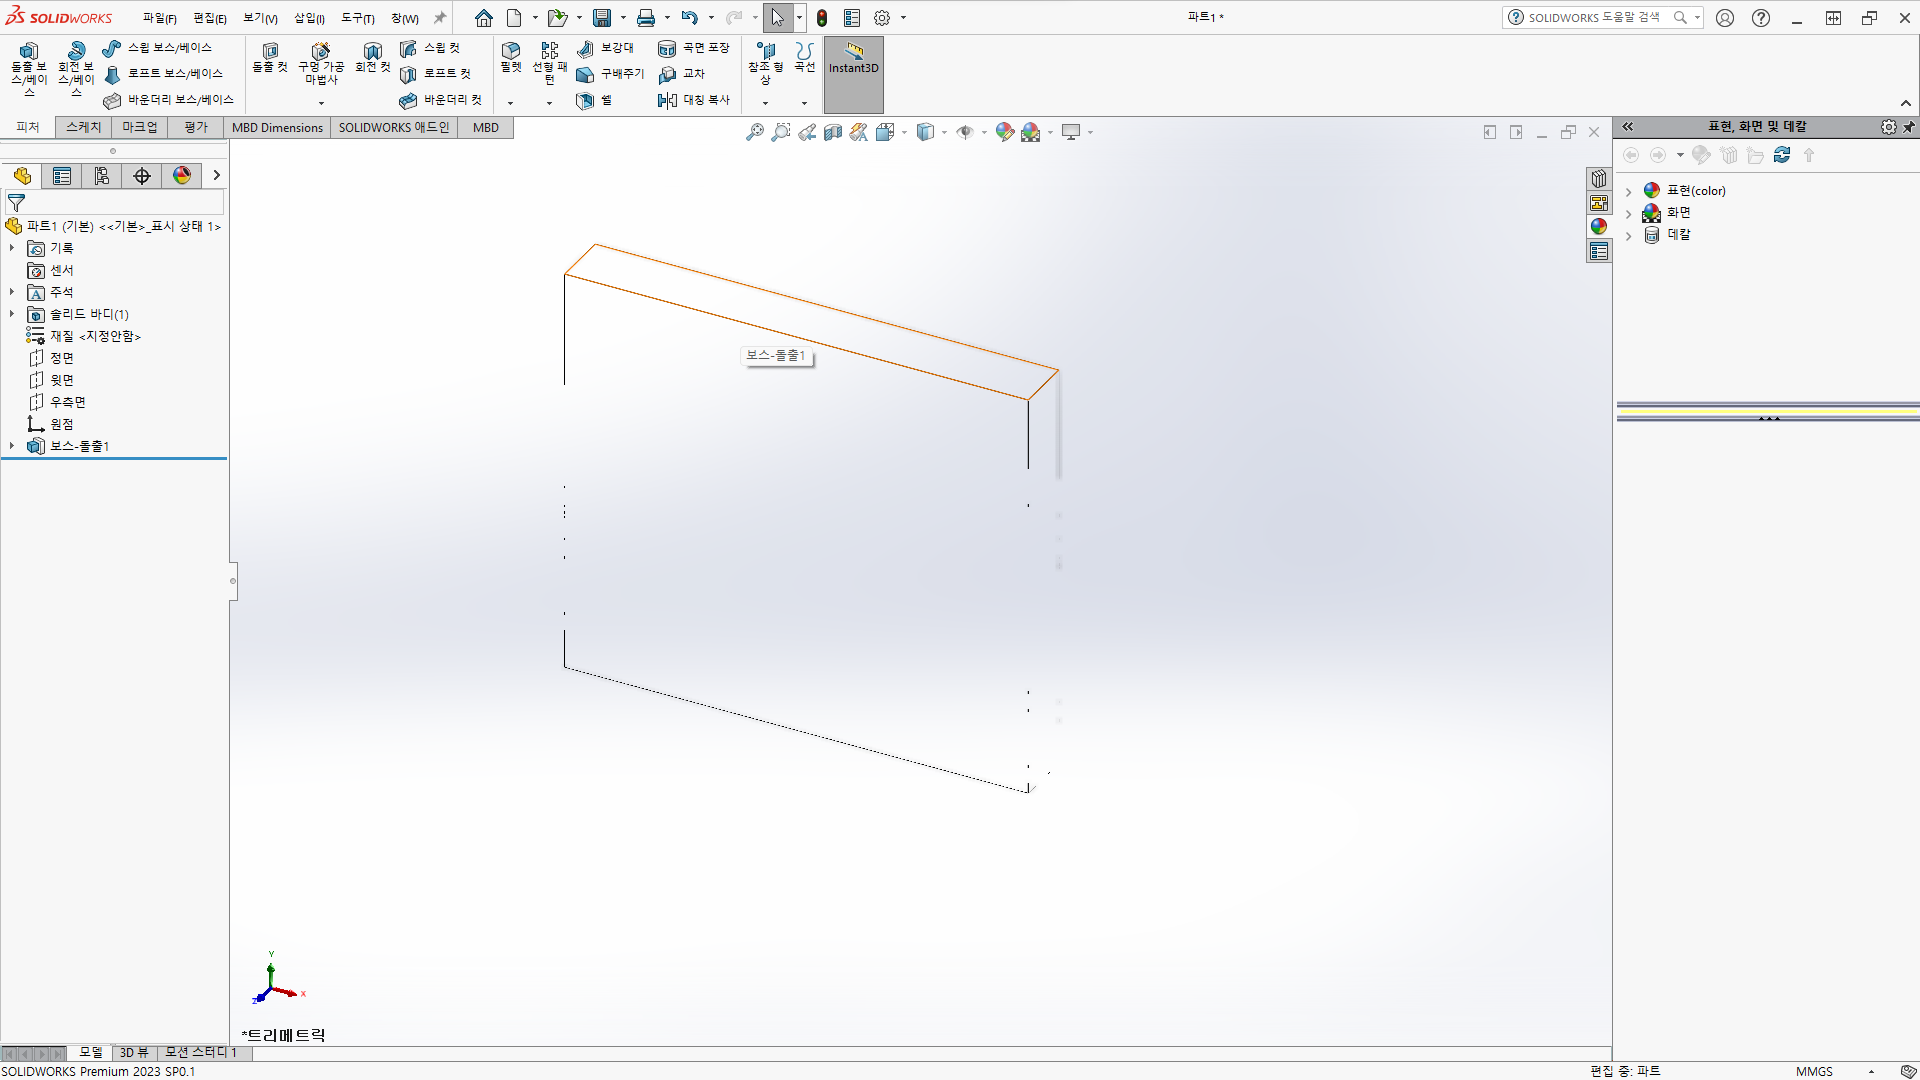Select the Revolved Boss/Base tool
The width and height of the screenshot is (1920, 1080).
tap(76, 68)
